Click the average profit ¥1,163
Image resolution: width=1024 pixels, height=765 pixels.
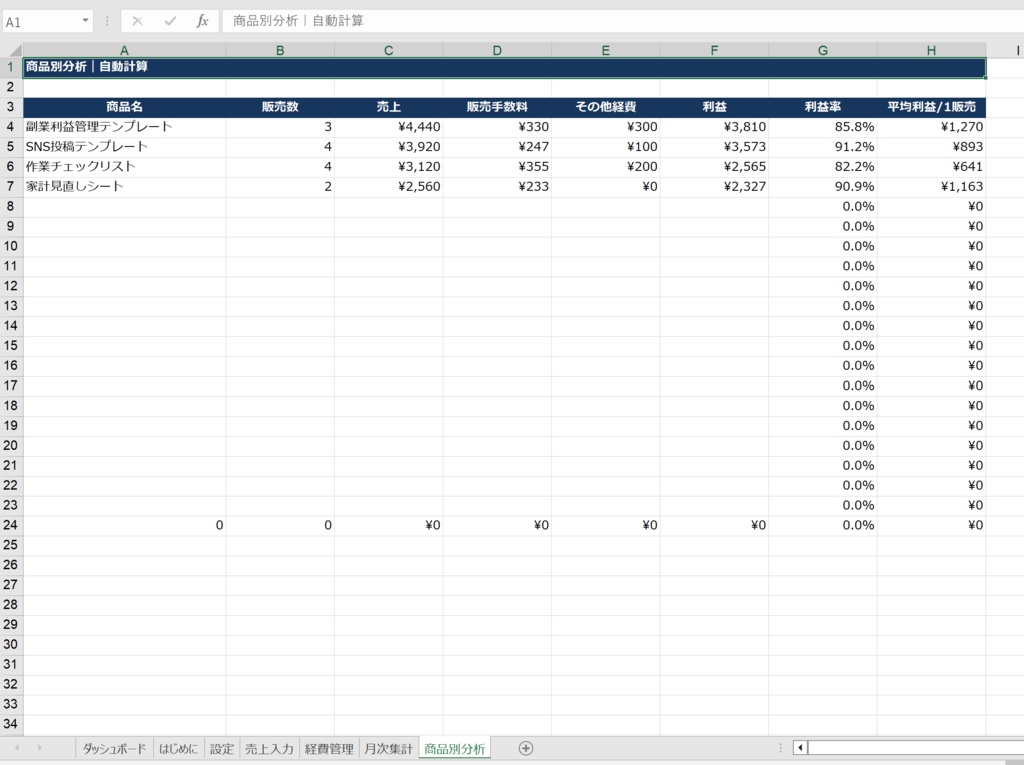[931, 187]
